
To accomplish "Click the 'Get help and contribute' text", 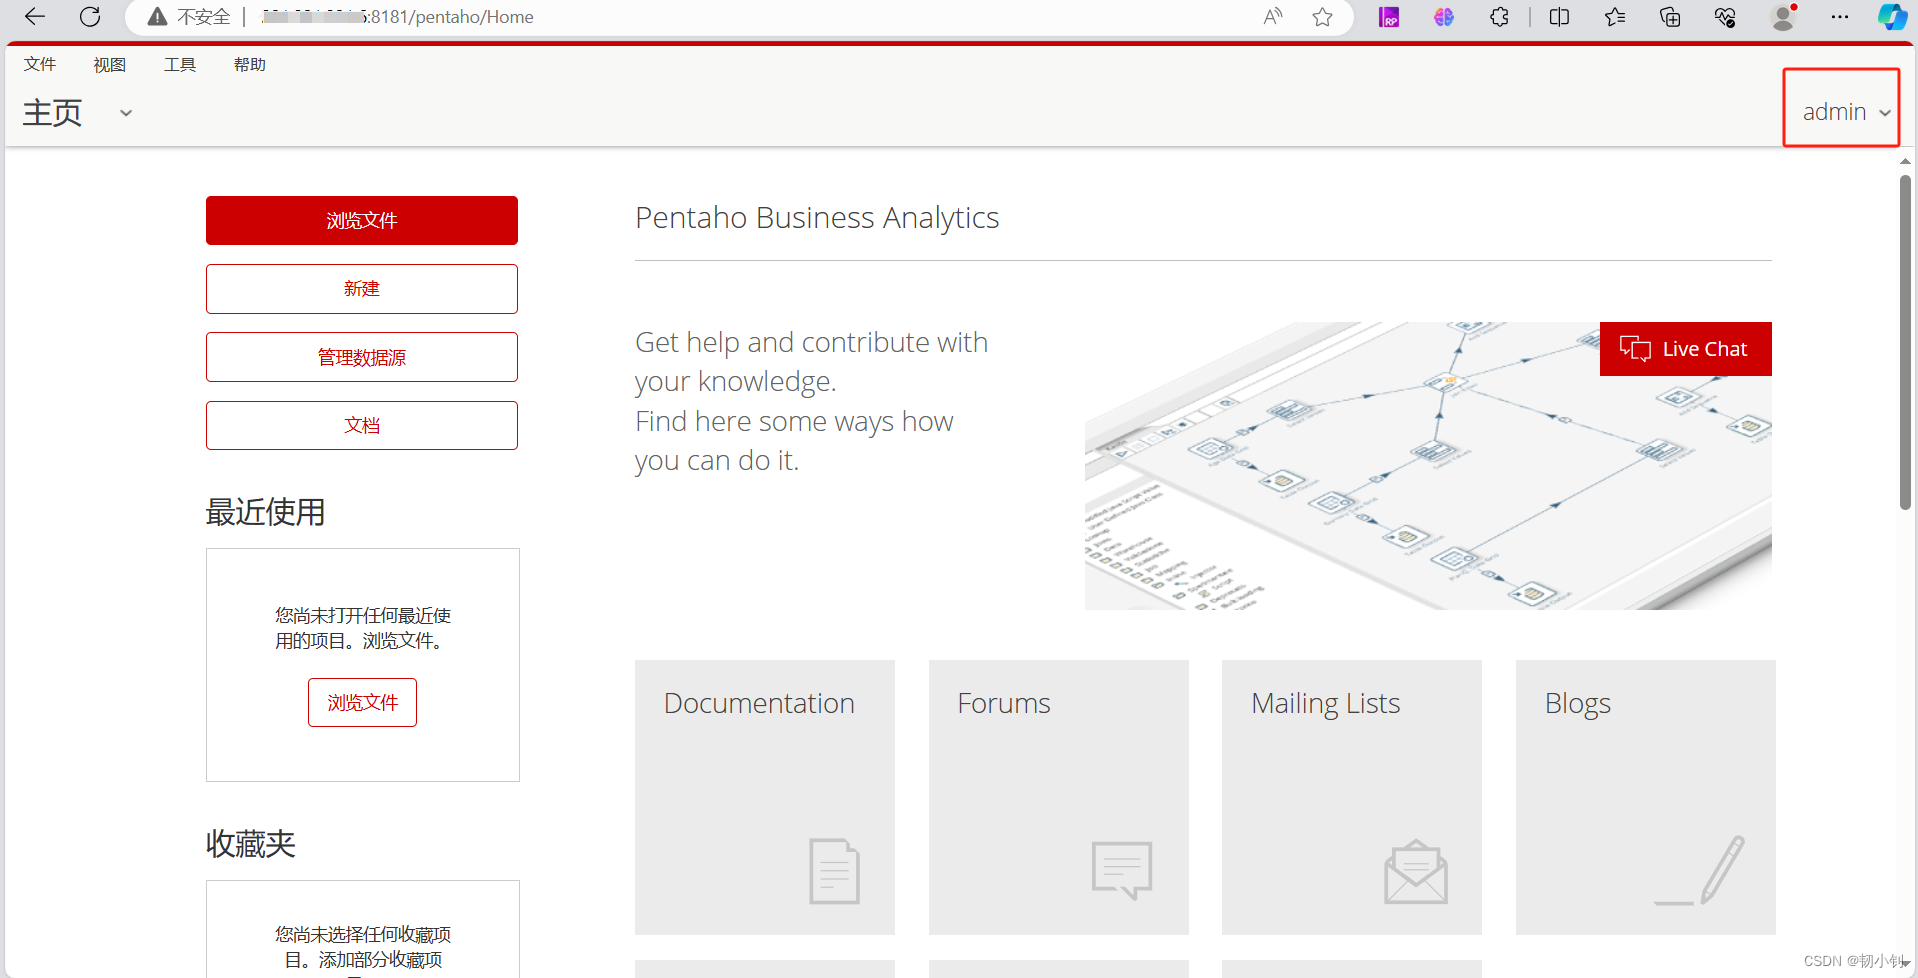I will point(811,401).
